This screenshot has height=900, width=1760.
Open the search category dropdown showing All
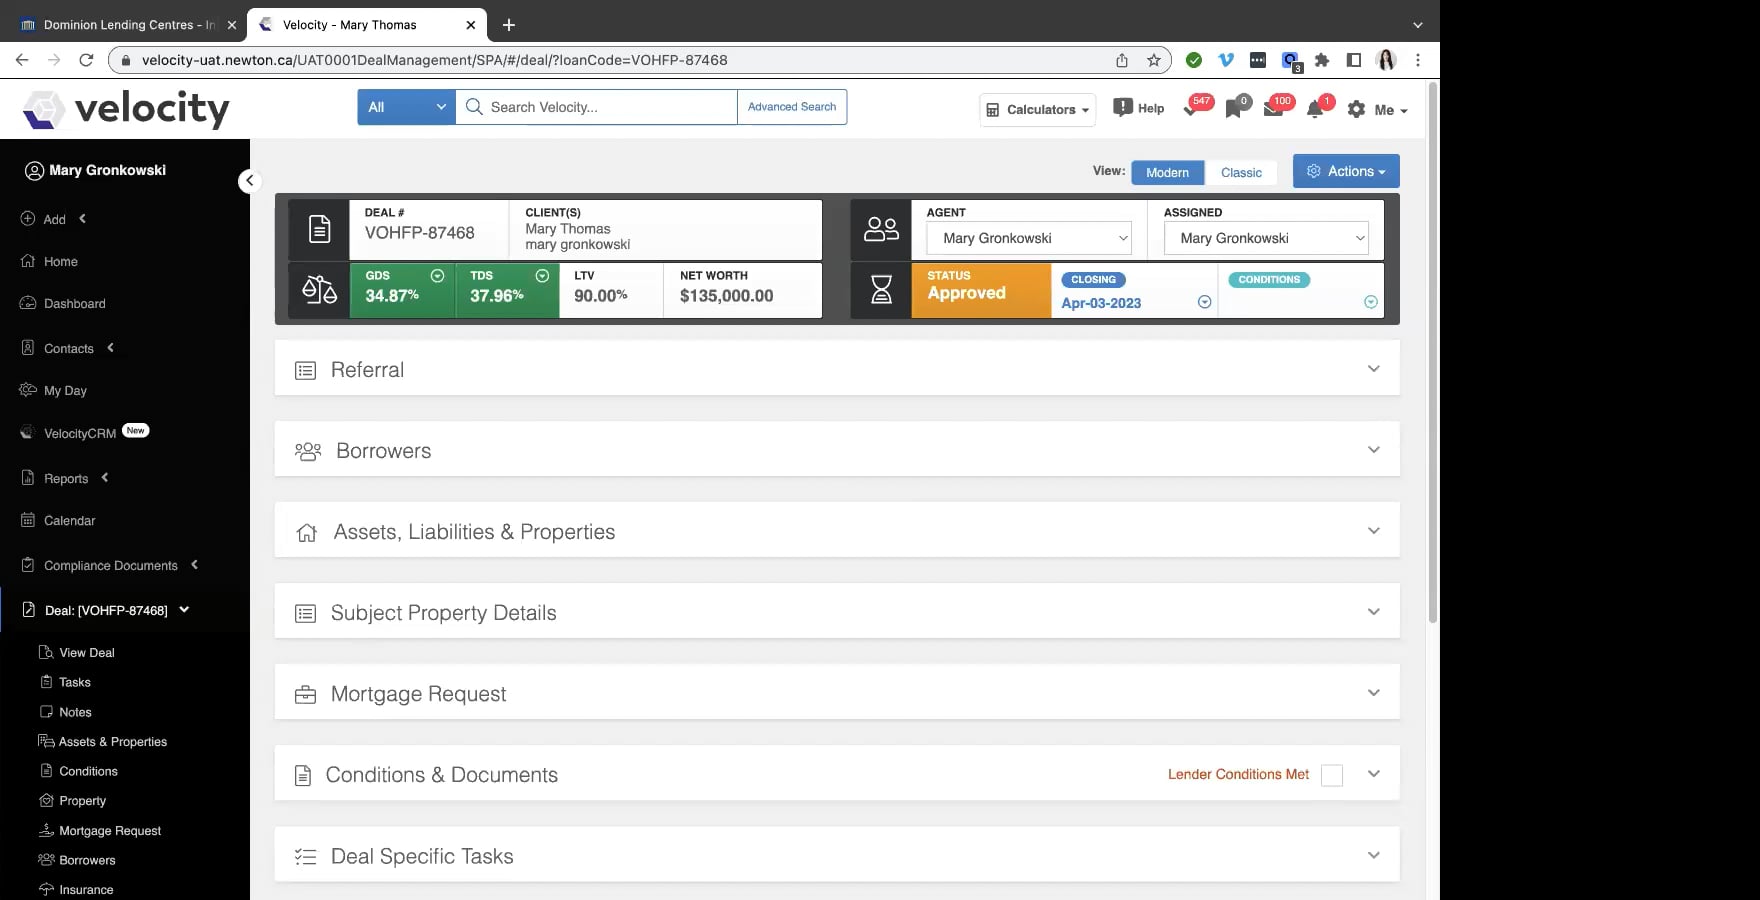click(x=404, y=106)
